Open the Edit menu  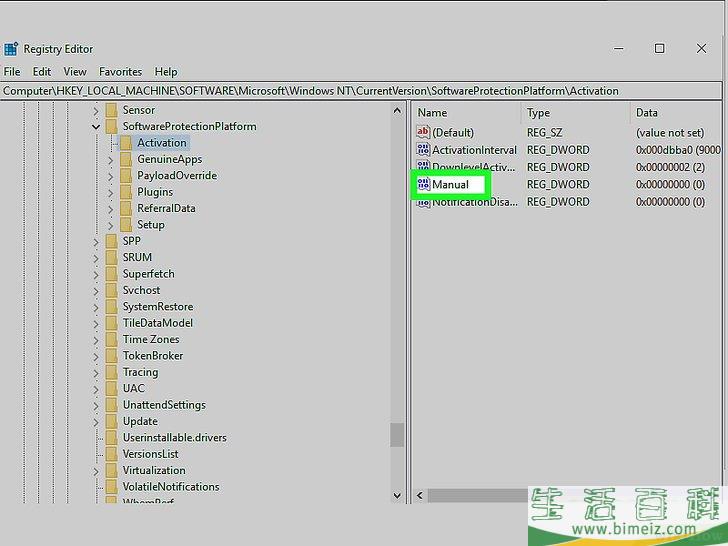(42, 72)
